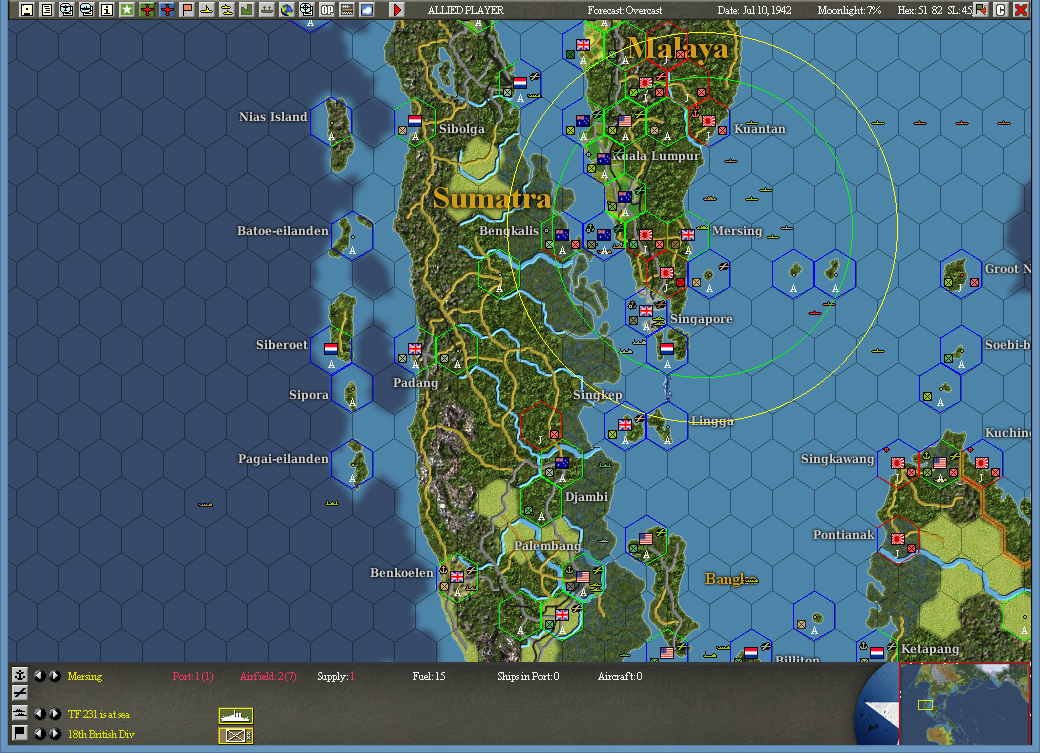Click the yellow-framed infantry unit button

(236, 735)
